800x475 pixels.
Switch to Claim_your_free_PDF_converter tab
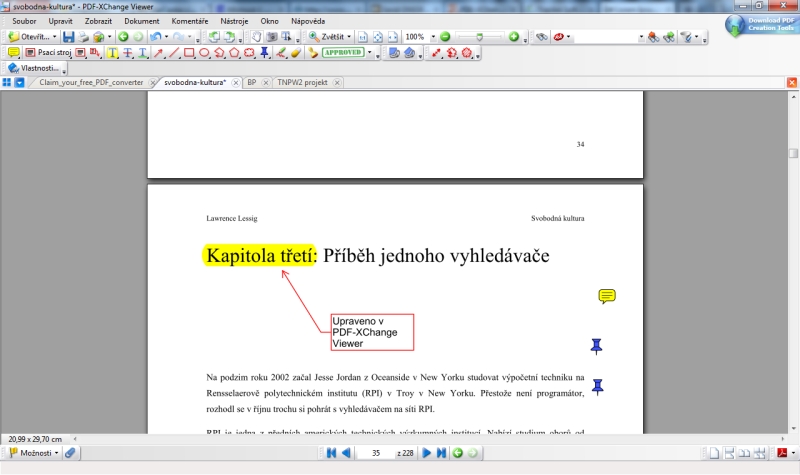click(x=91, y=82)
